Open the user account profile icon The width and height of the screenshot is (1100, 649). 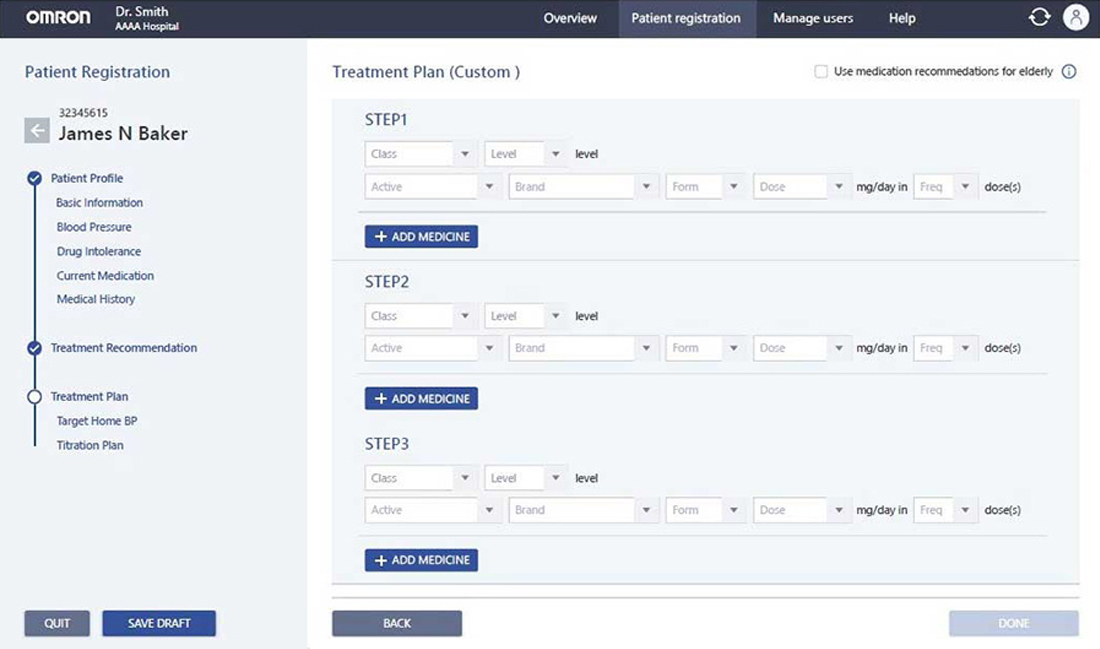[1075, 18]
